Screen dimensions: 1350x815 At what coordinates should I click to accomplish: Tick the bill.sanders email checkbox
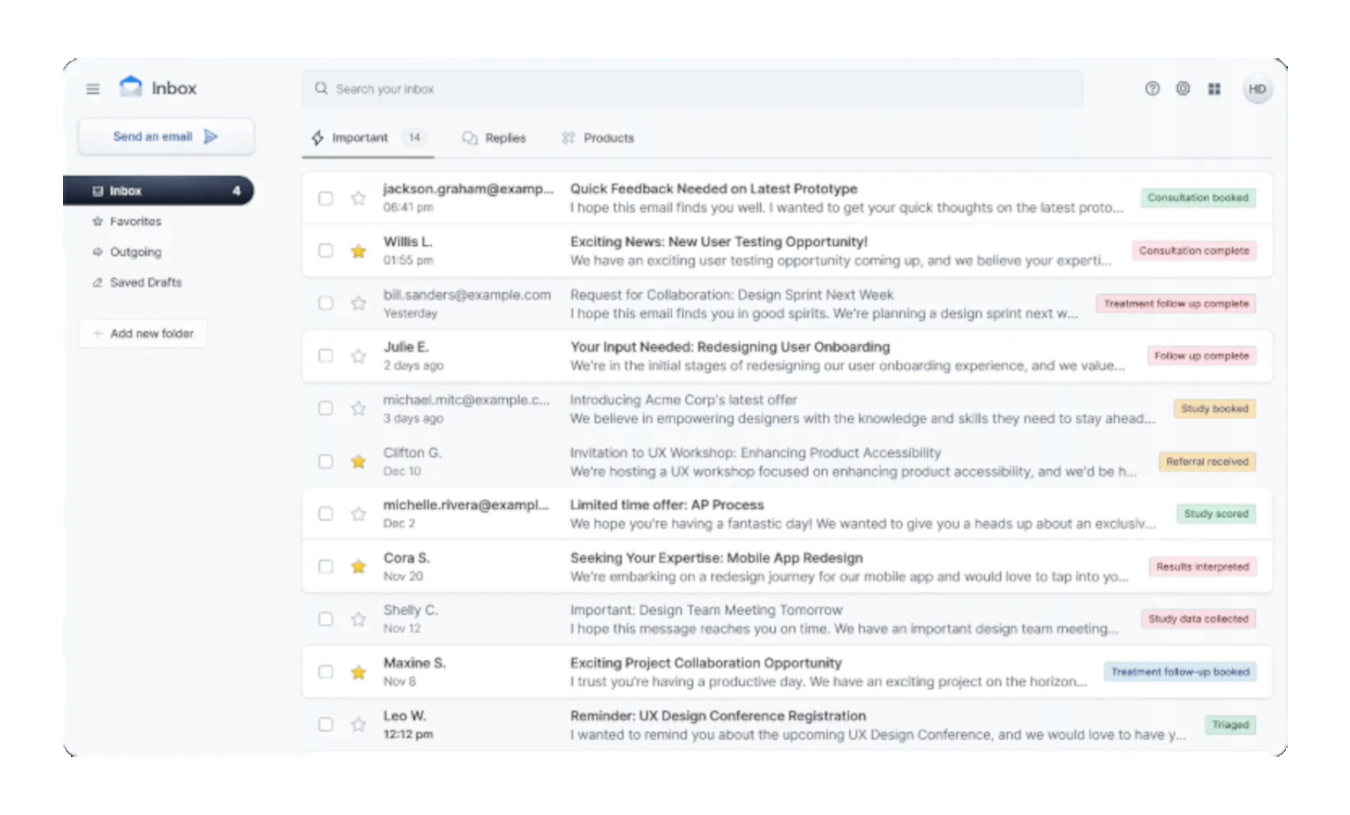[326, 303]
